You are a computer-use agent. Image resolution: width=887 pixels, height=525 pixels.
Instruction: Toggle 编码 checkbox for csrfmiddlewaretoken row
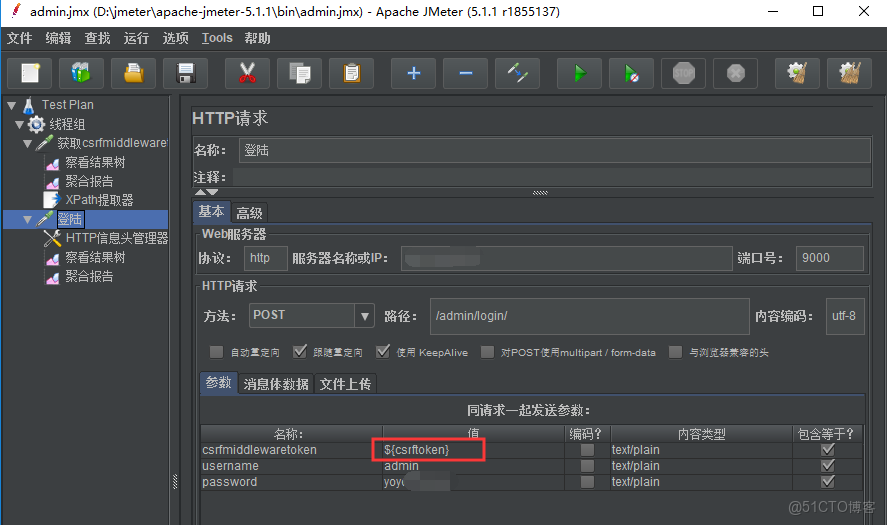coord(587,450)
